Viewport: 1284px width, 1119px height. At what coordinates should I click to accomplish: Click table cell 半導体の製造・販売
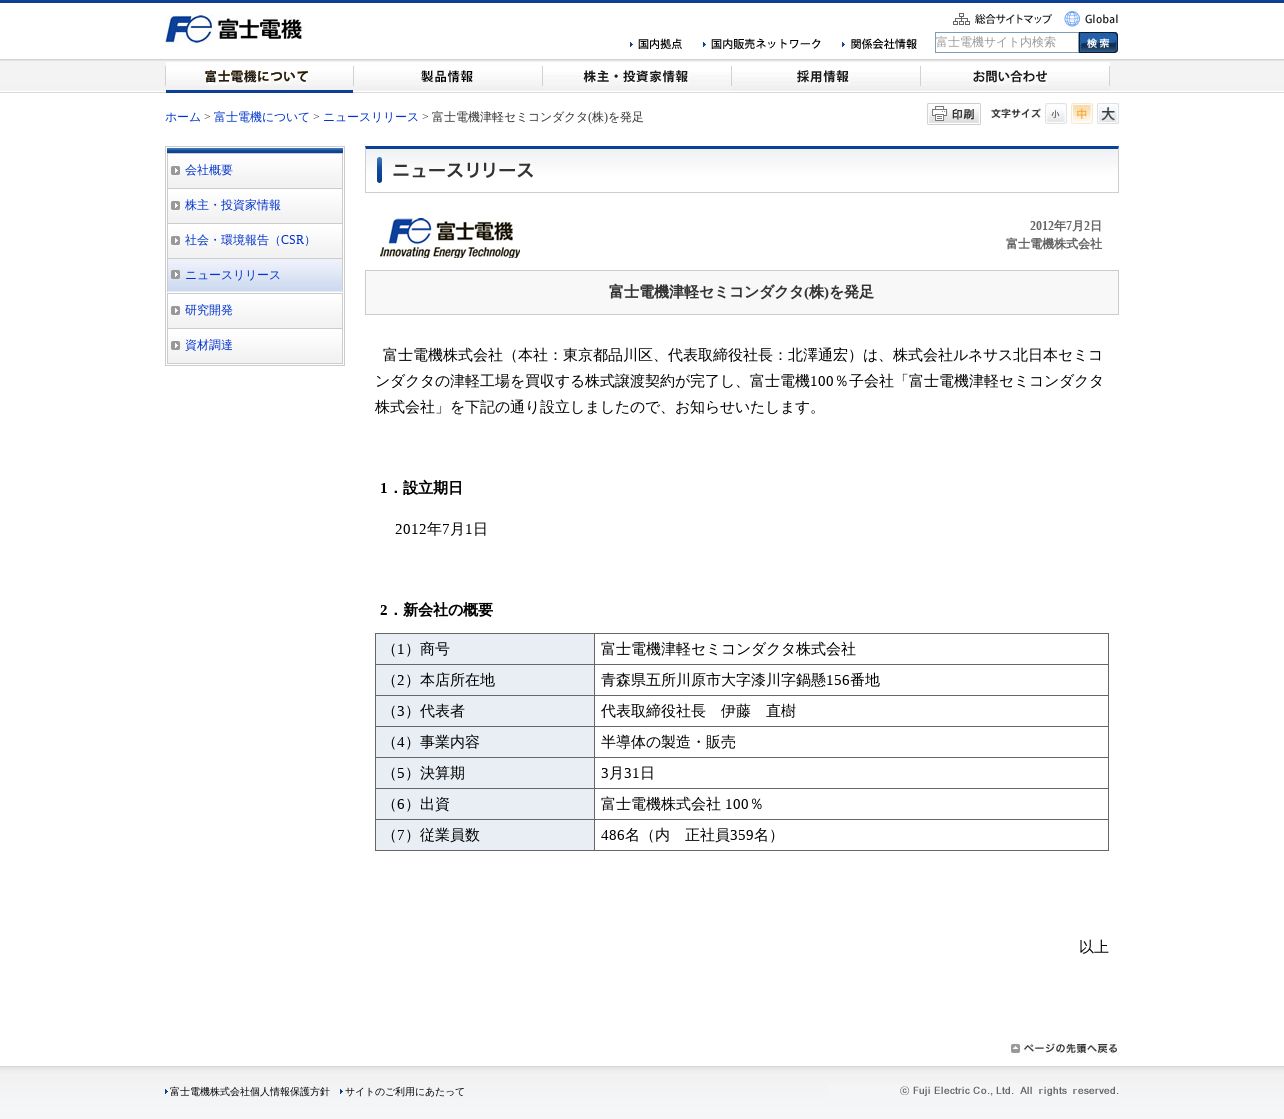pos(851,742)
